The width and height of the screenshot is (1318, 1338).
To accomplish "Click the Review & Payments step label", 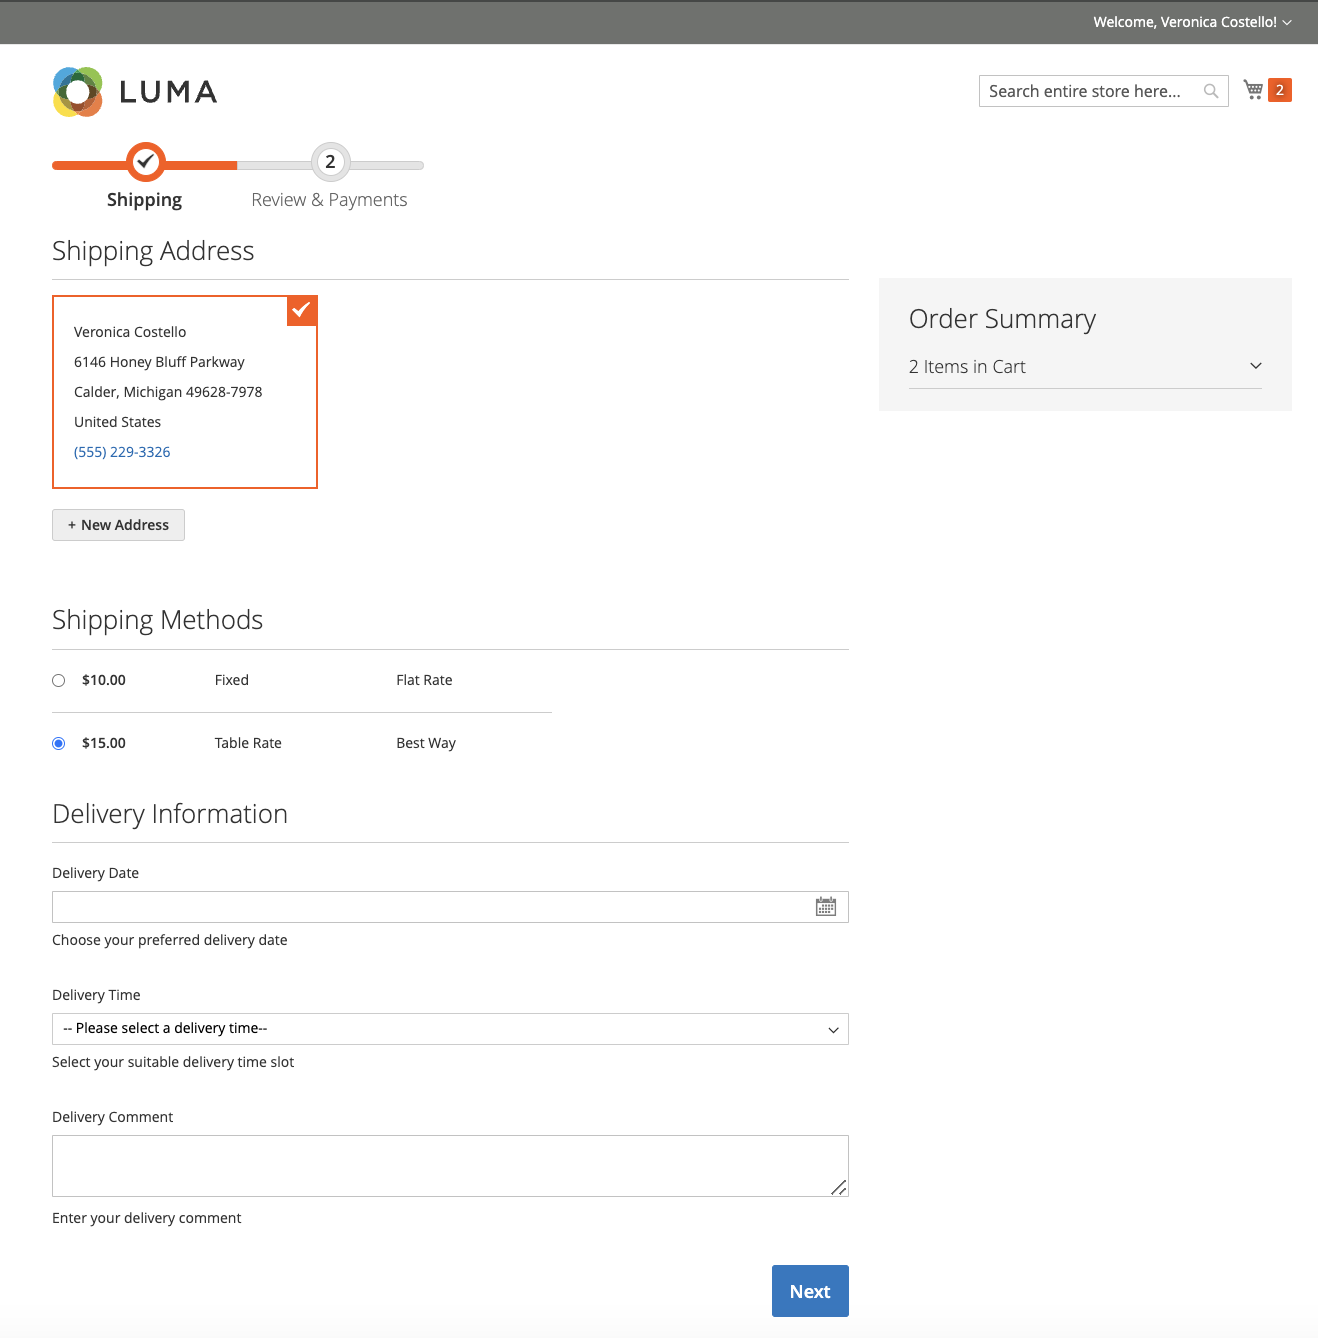I will (329, 200).
